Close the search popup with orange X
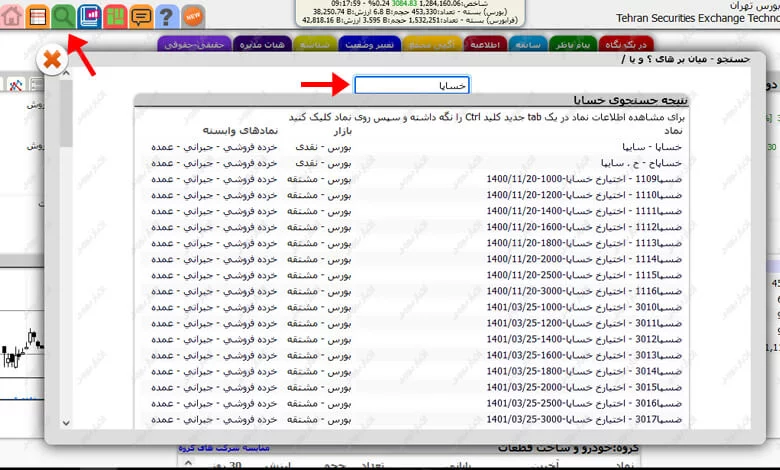Screen dimensions: 780x470 (x=51, y=60)
